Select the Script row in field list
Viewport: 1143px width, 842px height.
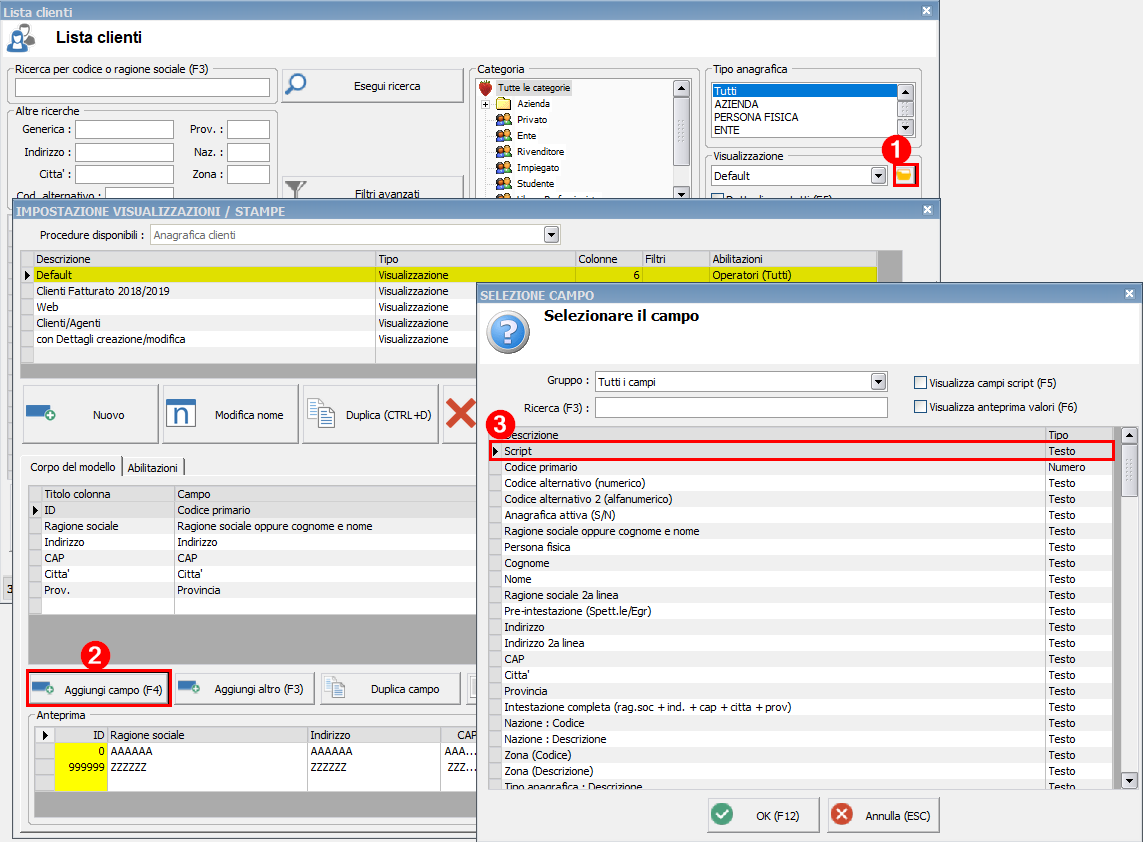[x=802, y=451]
